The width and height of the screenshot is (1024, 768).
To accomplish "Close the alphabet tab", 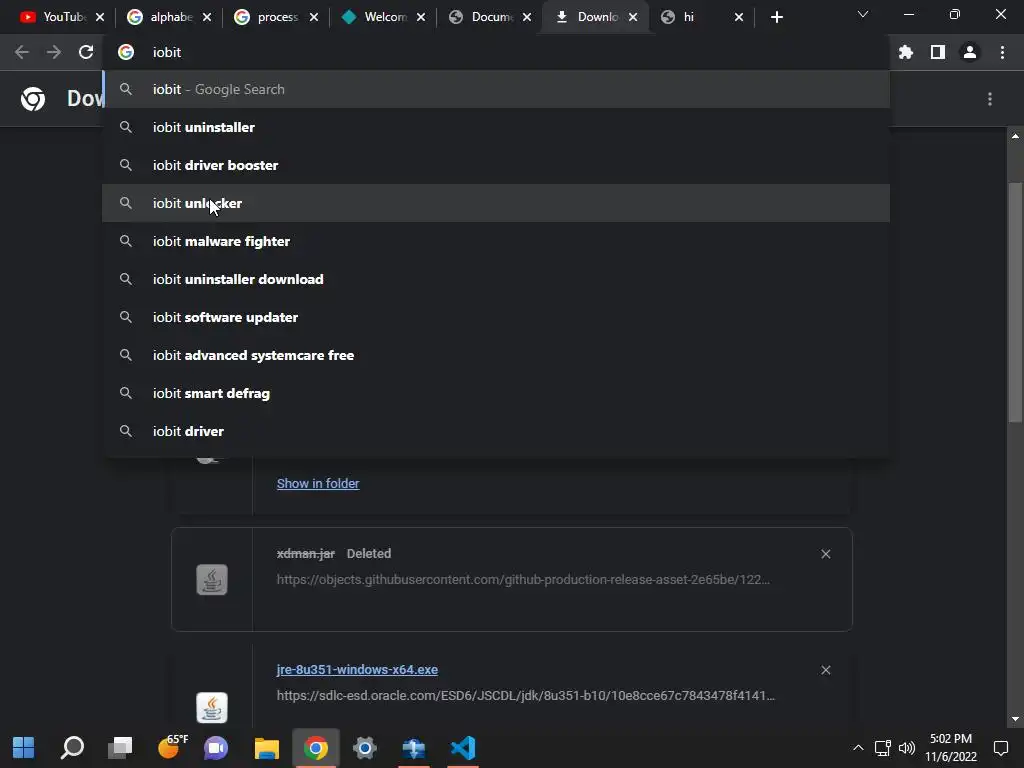I will pyautogui.click(x=207, y=17).
